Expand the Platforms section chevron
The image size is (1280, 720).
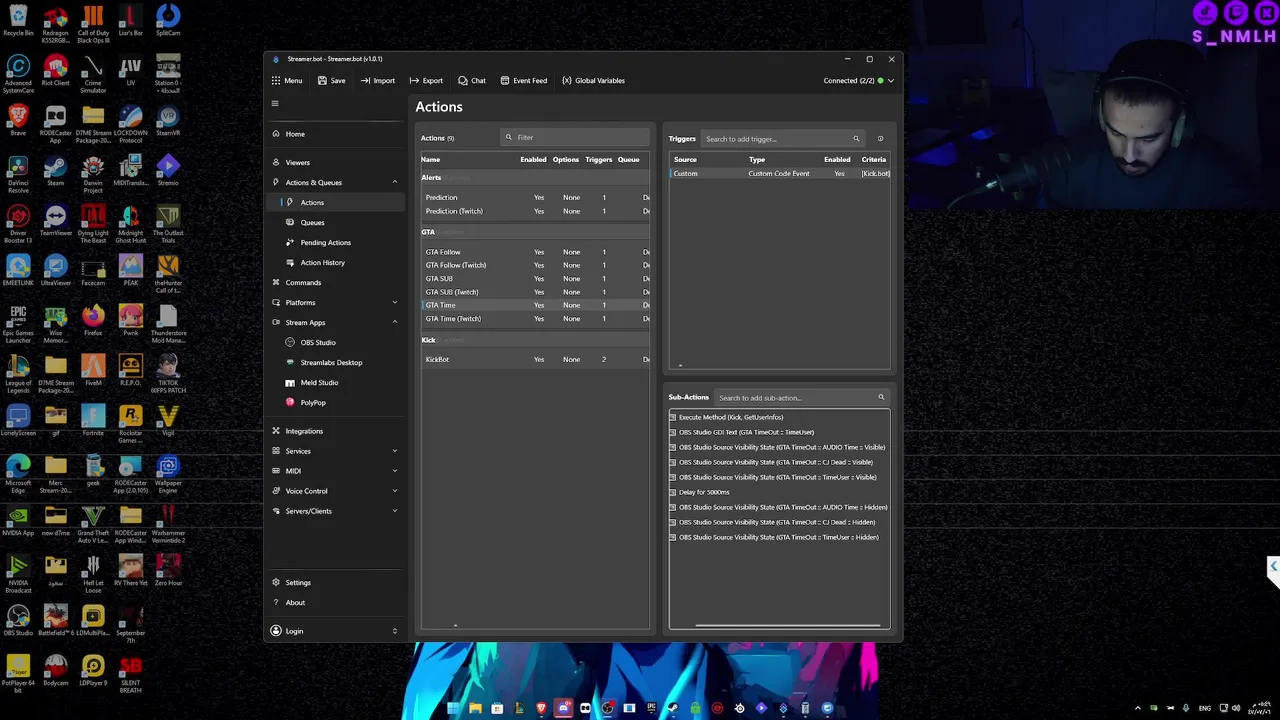[395, 302]
